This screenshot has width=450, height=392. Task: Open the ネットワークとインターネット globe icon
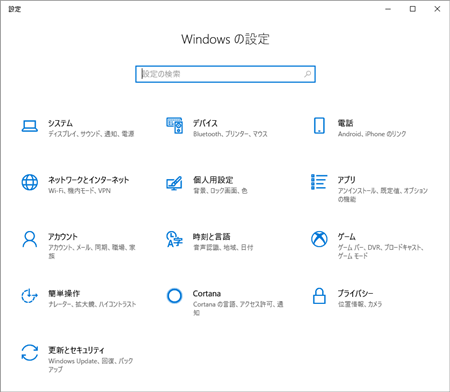click(x=30, y=182)
